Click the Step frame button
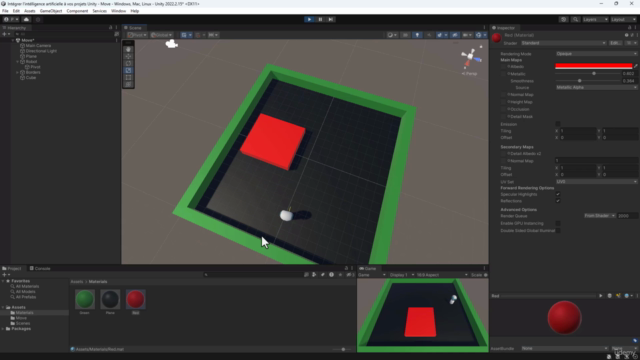 click(x=331, y=19)
